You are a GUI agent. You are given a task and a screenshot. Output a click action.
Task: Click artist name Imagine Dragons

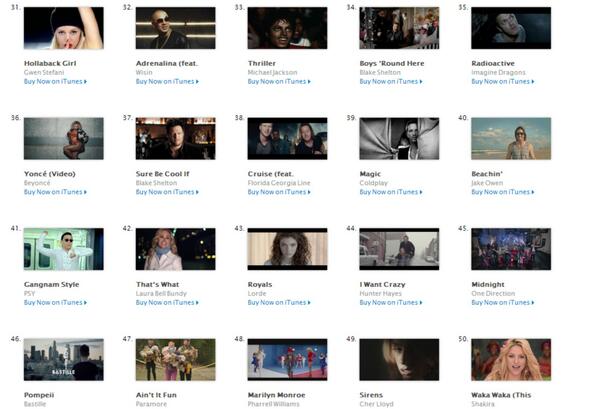point(499,72)
